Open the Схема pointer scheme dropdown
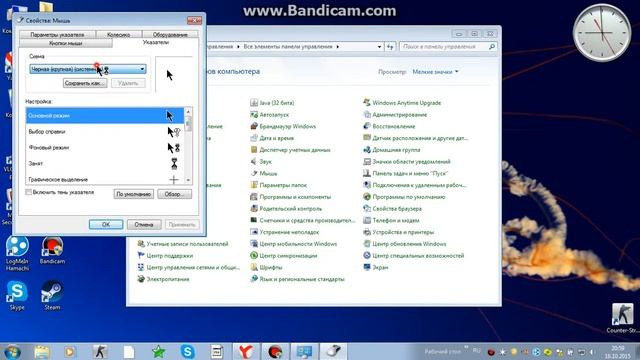 (88, 69)
